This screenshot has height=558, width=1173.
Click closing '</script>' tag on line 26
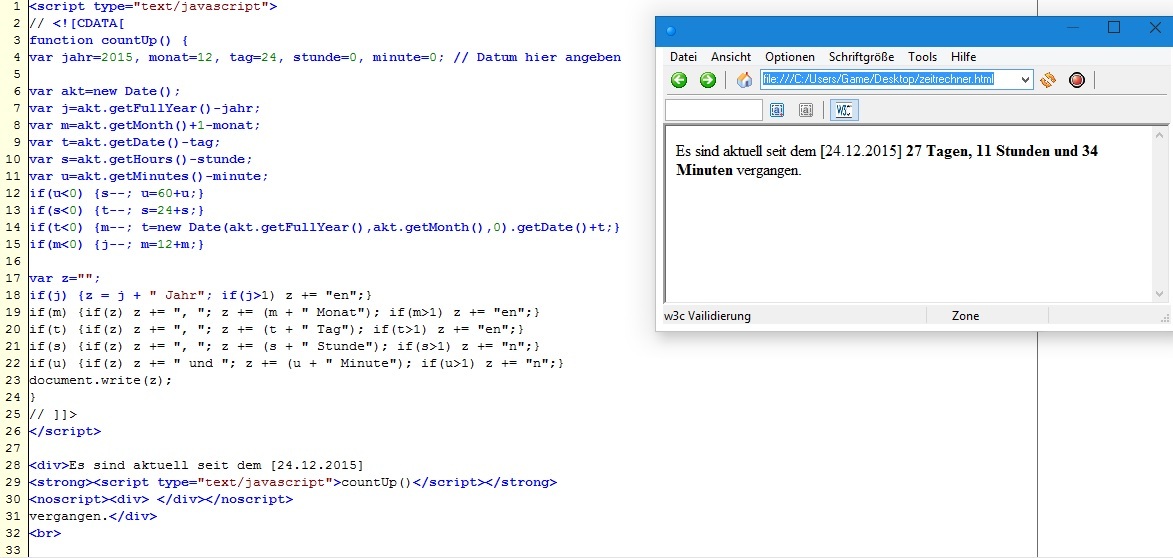64,431
